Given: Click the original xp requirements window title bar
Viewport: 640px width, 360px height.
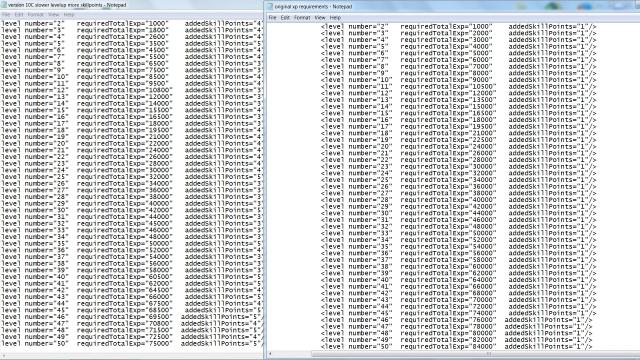Looking at the screenshot, I should [452, 7].
